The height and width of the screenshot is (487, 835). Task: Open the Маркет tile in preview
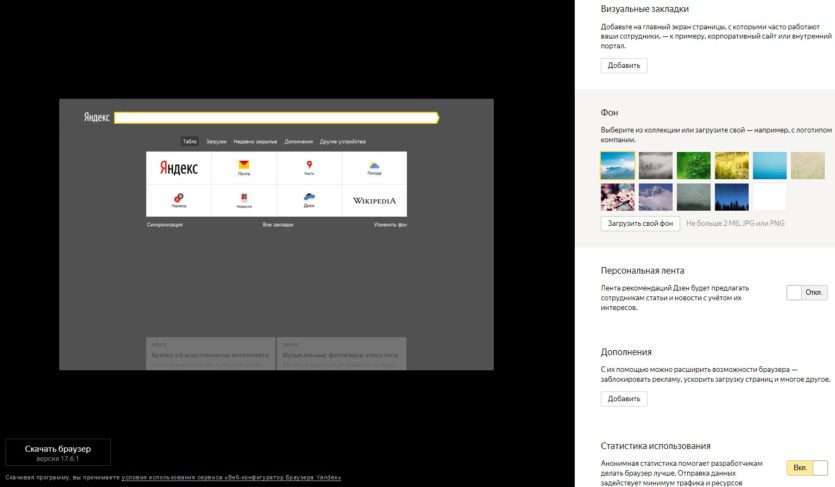pyautogui.click(x=179, y=201)
